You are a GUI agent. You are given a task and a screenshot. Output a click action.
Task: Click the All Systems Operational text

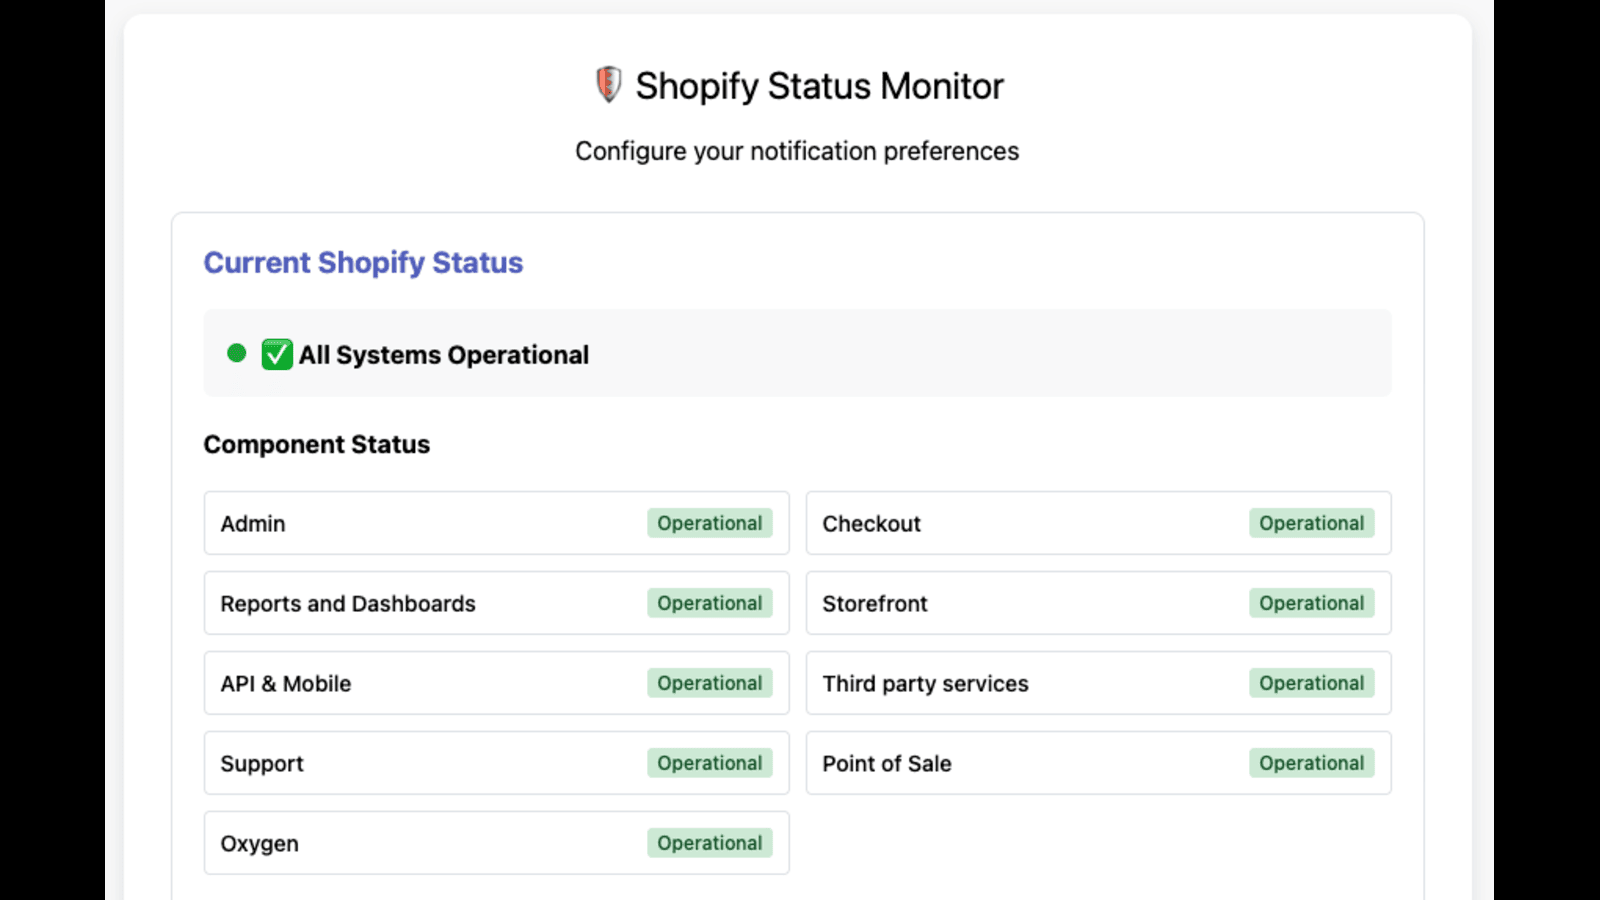(x=444, y=355)
